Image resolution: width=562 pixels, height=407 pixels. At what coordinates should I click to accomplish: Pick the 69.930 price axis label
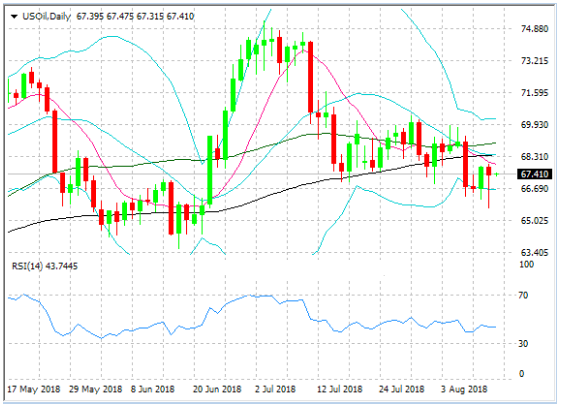[x=534, y=125]
